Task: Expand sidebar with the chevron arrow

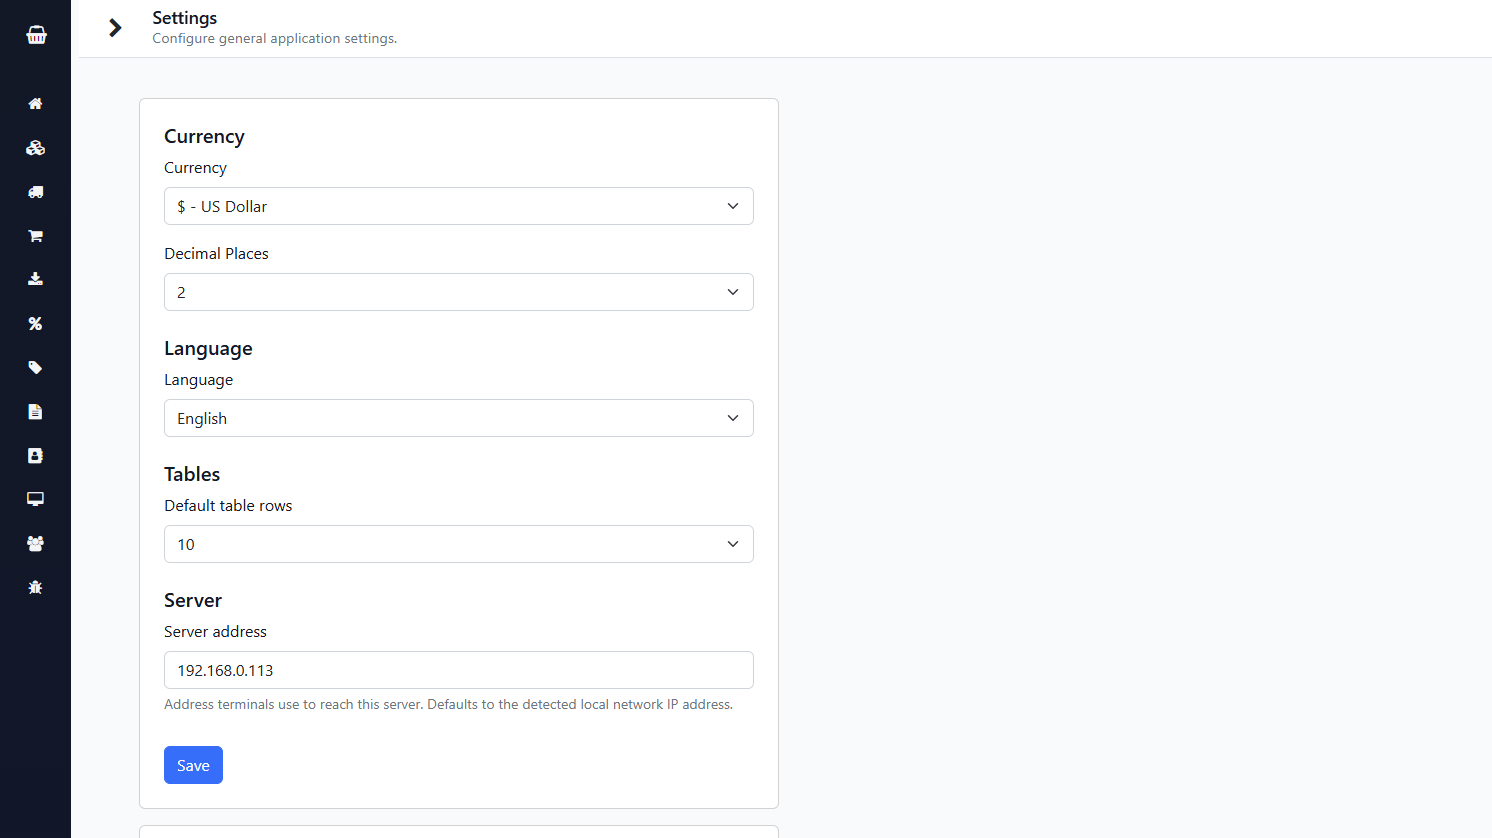Action: click(x=115, y=28)
